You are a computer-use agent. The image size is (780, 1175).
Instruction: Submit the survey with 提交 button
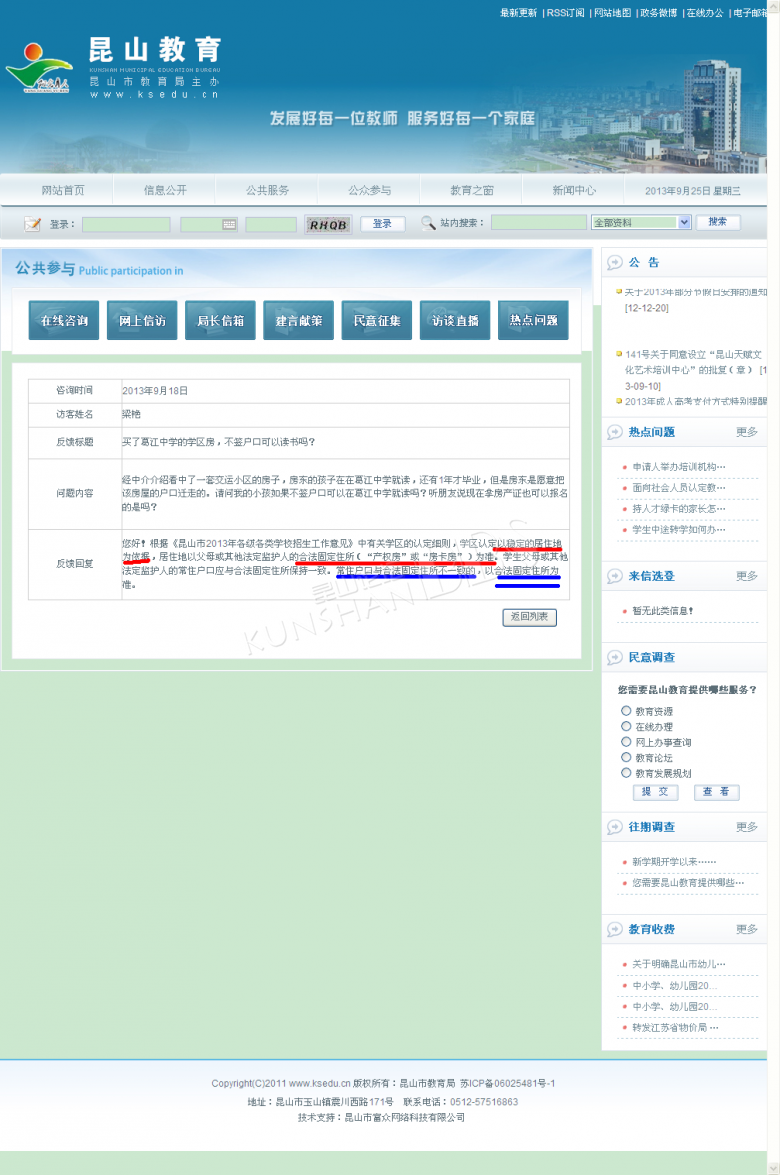click(x=655, y=792)
